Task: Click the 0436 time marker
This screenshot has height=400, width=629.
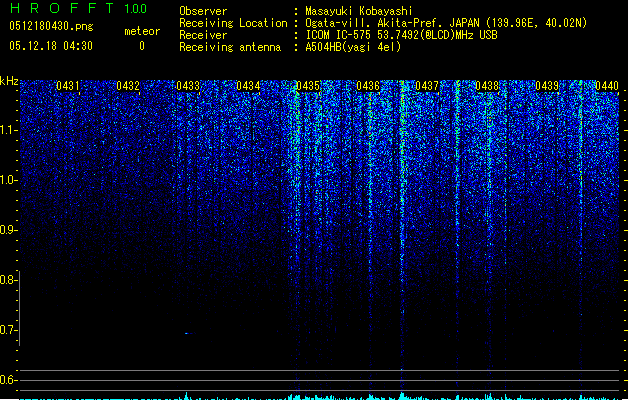Action: click(x=368, y=85)
